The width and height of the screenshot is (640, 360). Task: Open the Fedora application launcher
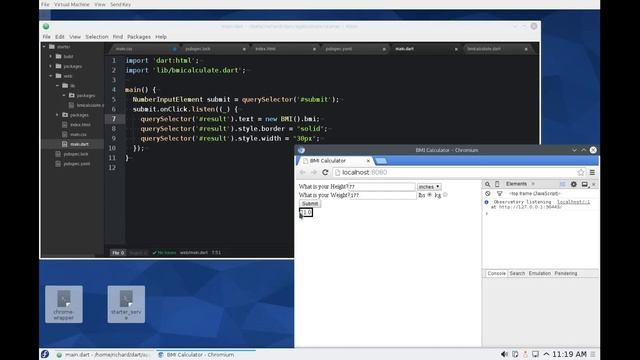pos(45,354)
